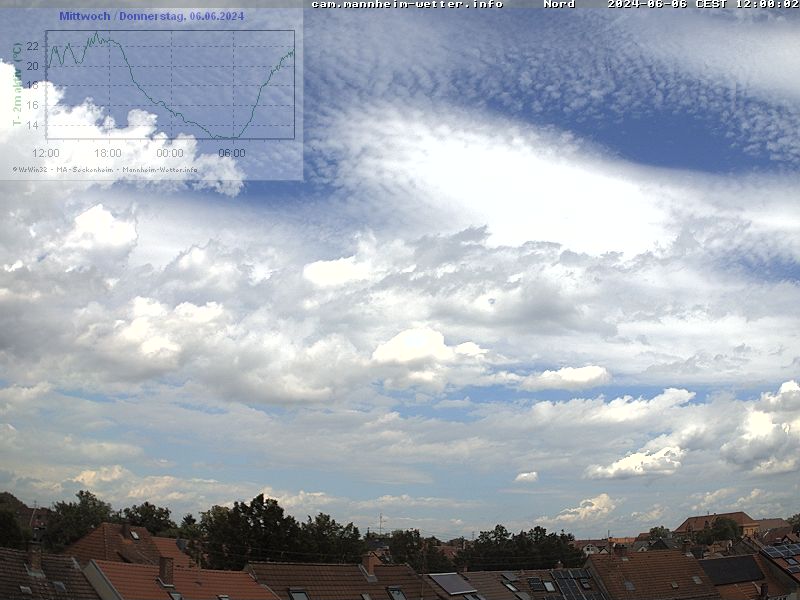Click the 14 degree temperature axis tick
This screenshot has height=600, width=800.
pos(33,125)
